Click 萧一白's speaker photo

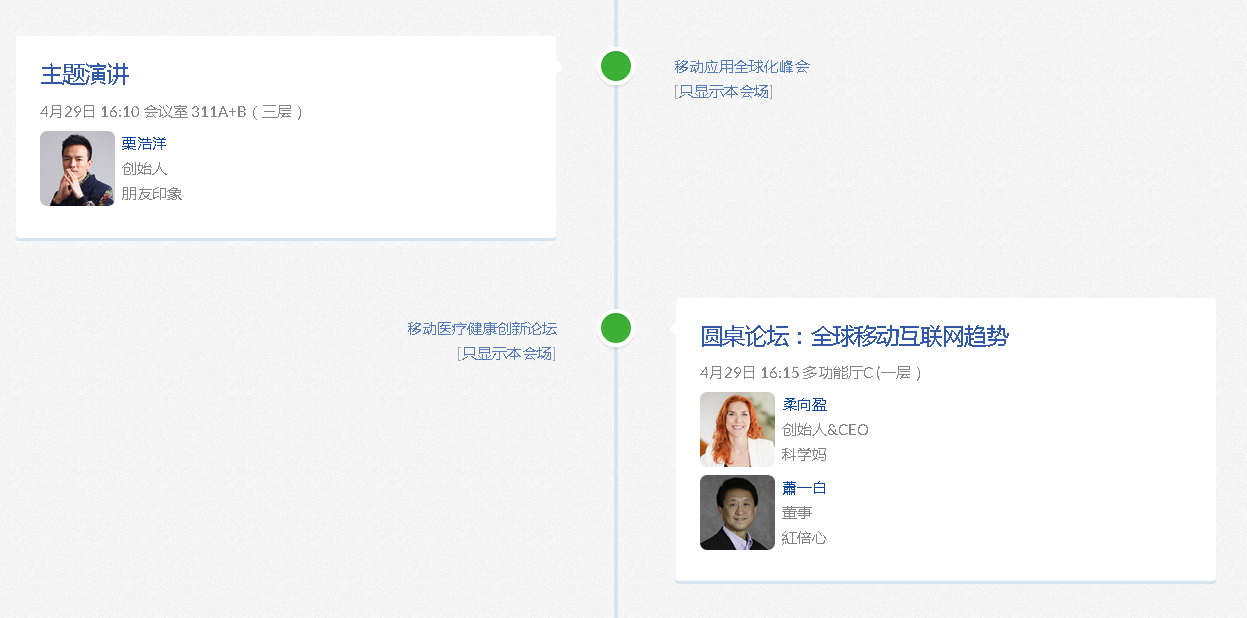pyautogui.click(x=737, y=512)
